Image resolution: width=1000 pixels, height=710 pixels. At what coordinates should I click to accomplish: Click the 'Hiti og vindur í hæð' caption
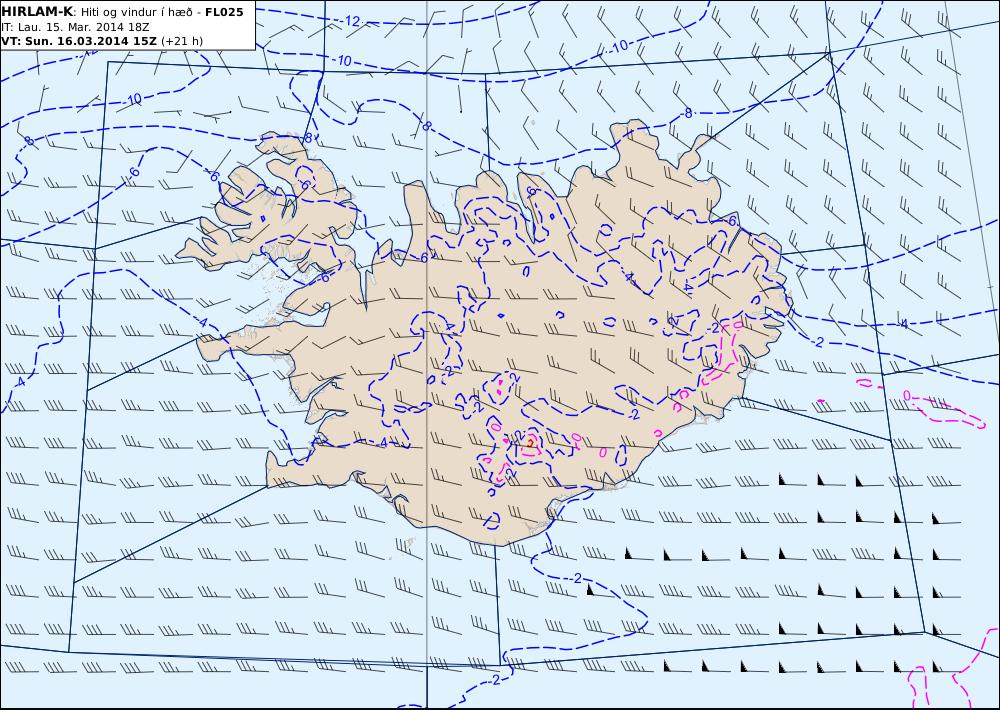(x=136, y=13)
